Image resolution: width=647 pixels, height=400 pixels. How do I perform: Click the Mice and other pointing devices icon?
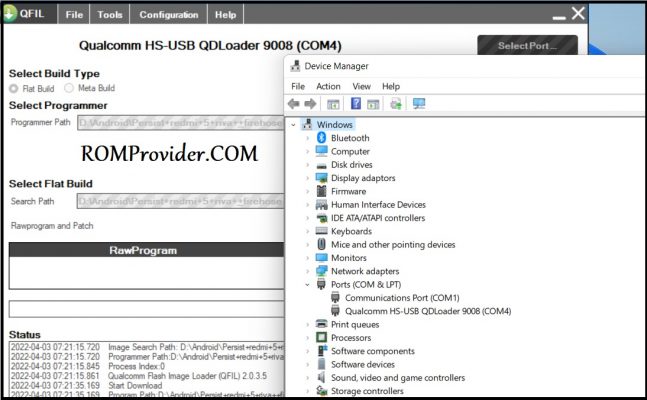click(321, 244)
